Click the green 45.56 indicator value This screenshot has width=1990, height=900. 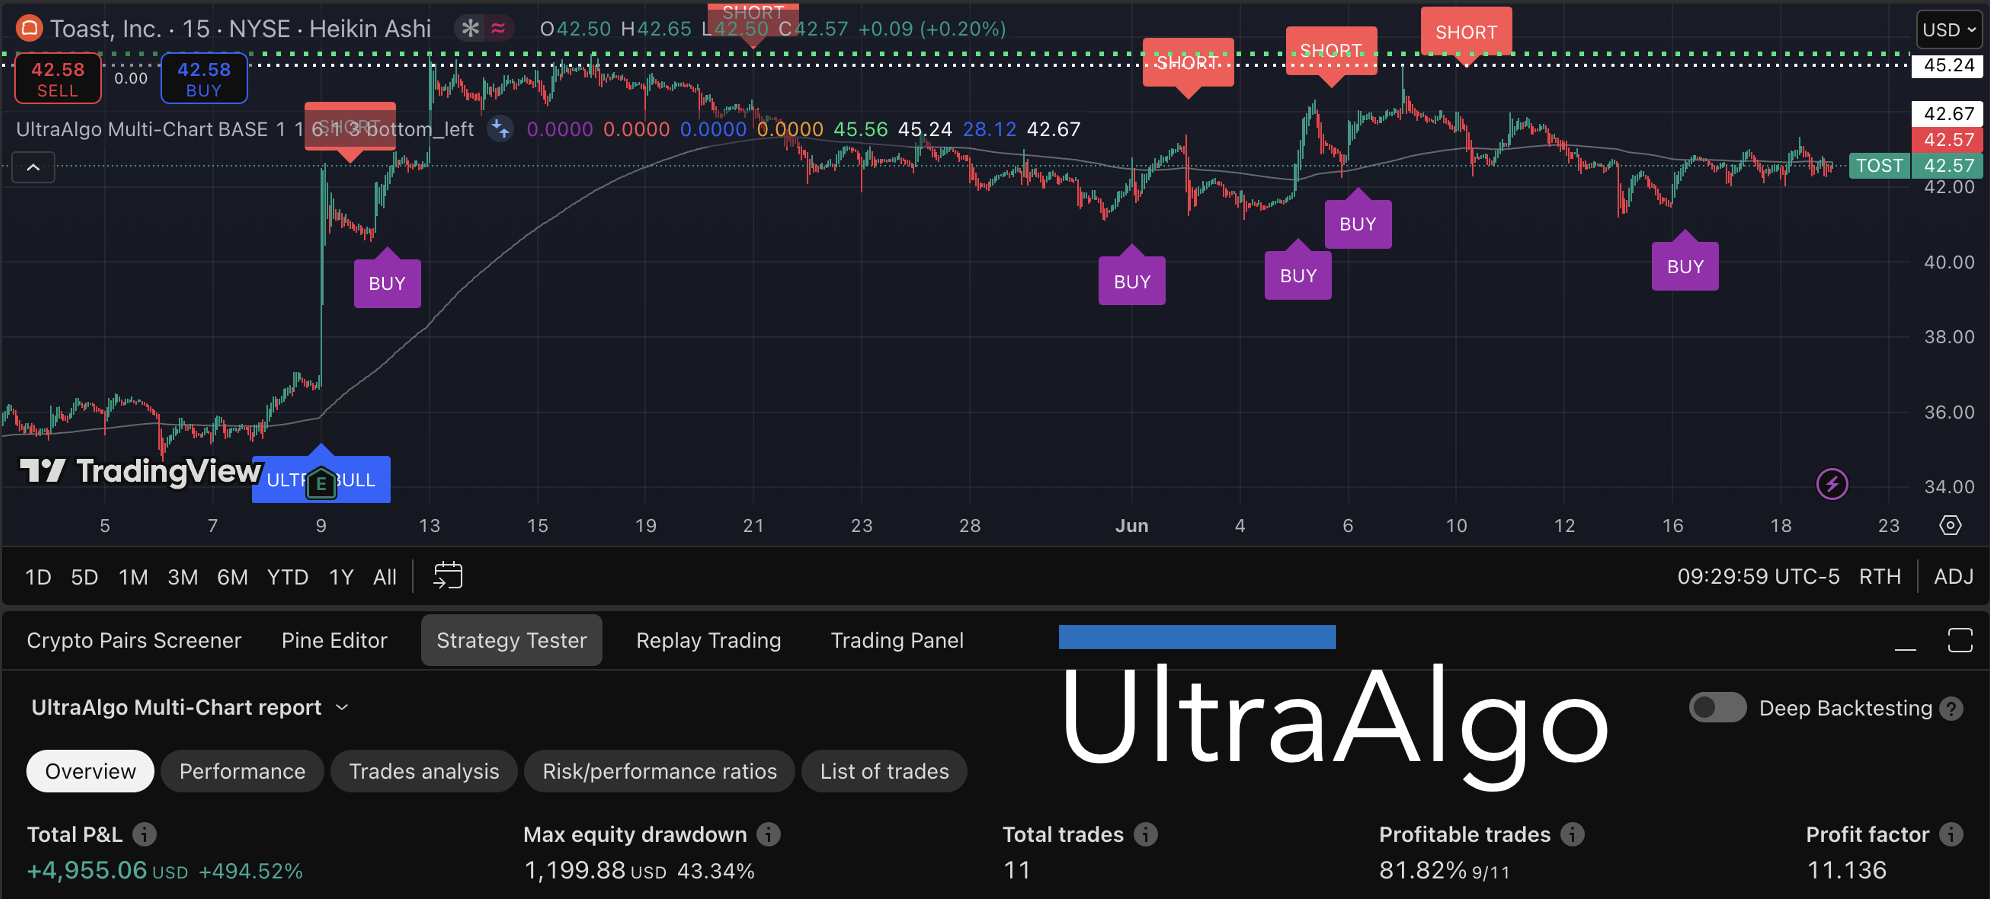861,129
